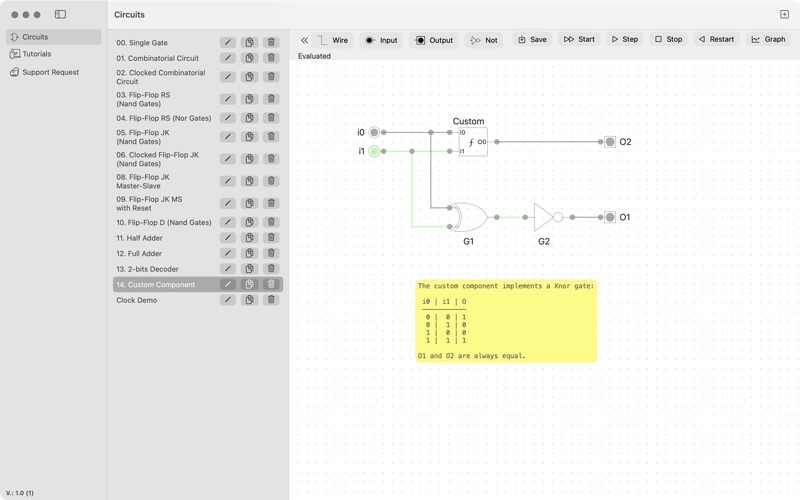The height and width of the screenshot is (500, 800).
Task: Delete the Clock Demo circuit
Action: [x=271, y=300]
